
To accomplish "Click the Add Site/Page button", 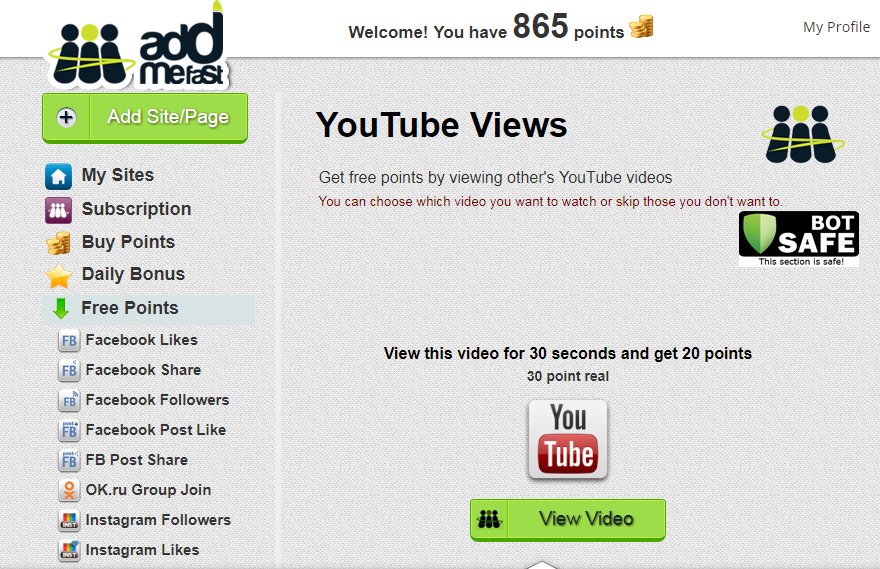I will pos(145,118).
